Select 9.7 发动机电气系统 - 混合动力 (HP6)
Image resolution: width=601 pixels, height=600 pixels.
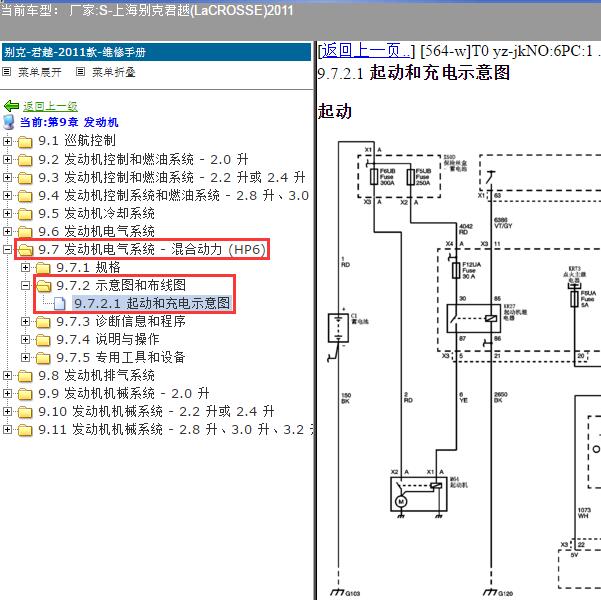pos(152,249)
